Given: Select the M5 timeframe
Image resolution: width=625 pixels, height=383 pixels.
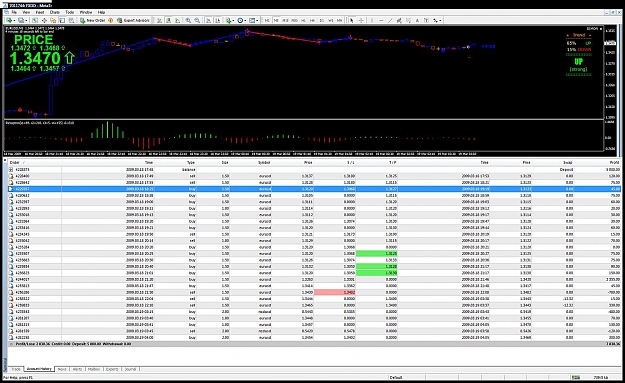Looking at the screenshot, I should 276,20.
